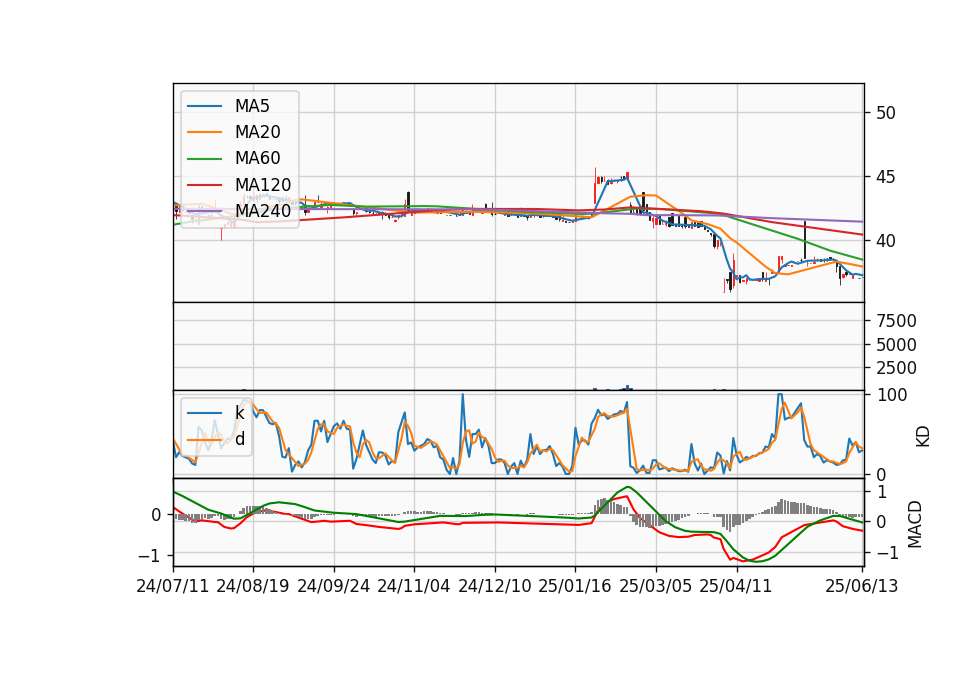960x690 pixels.
Task: Click the date label 25/04/11
Action: tap(736, 586)
